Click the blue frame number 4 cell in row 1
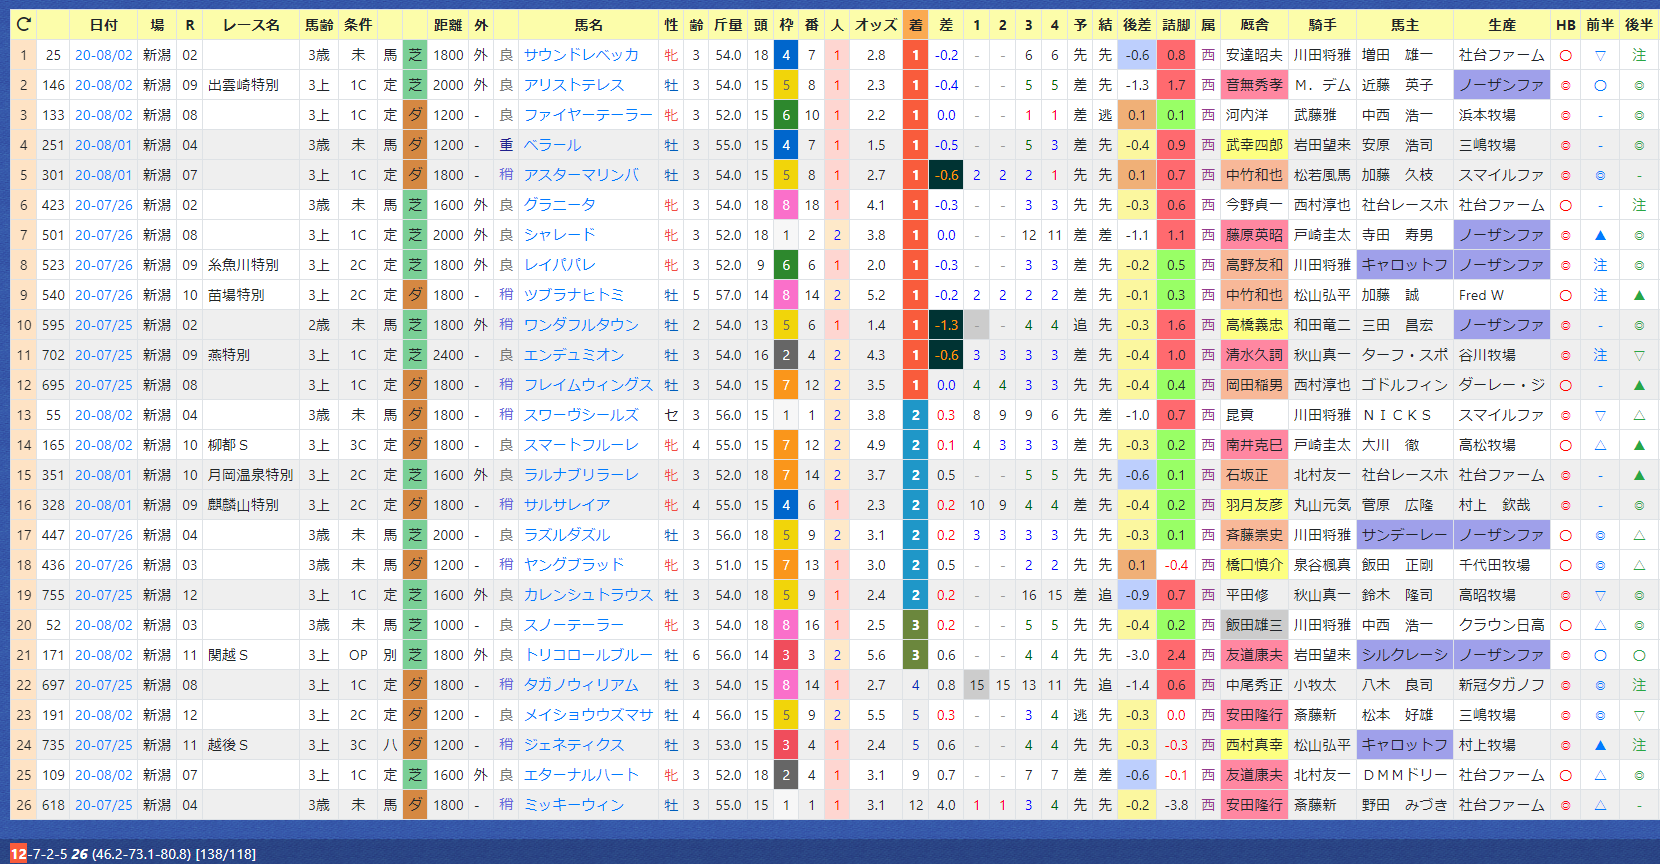The width and height of the screenshot is (1660, 864). click(786, 55)
